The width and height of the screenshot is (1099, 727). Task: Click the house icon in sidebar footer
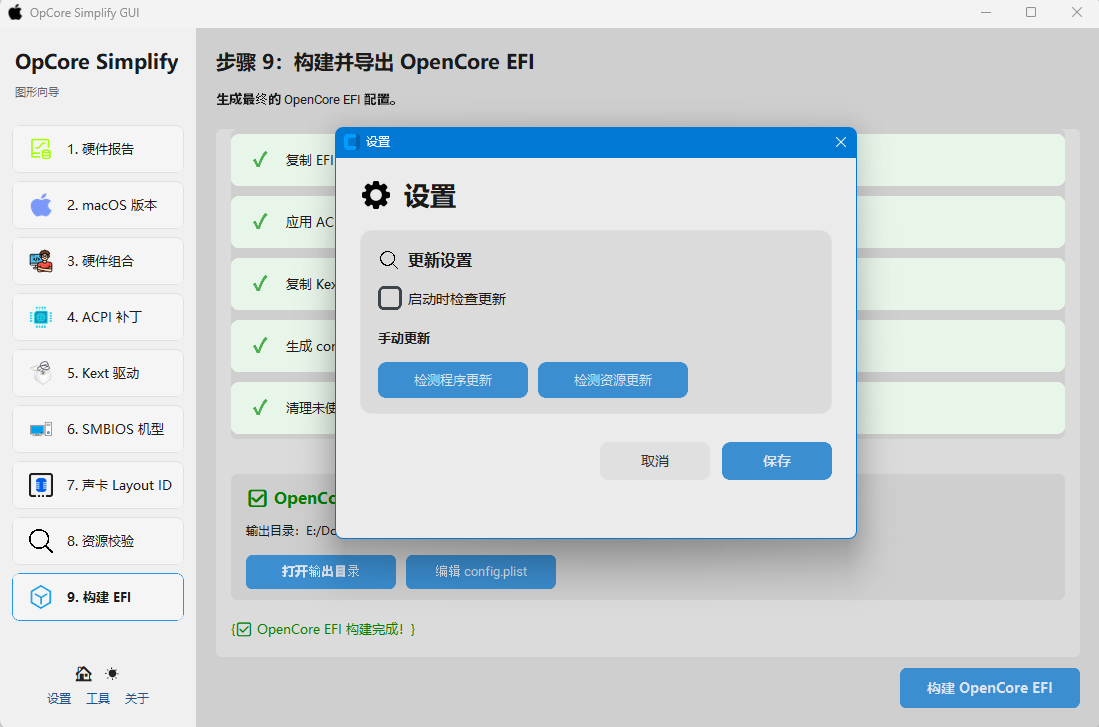(83, 674)
